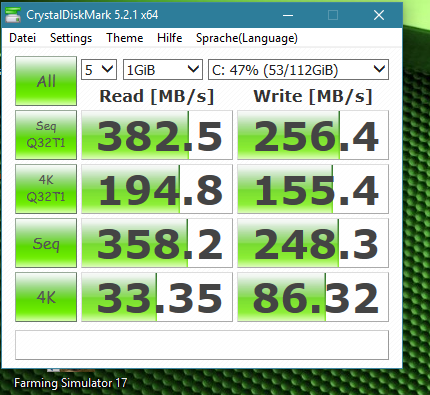Maximize the CrystalDiskMark window
Image resolution: width=430 pixels, height=395 pixels.
(x=333, y=15)
